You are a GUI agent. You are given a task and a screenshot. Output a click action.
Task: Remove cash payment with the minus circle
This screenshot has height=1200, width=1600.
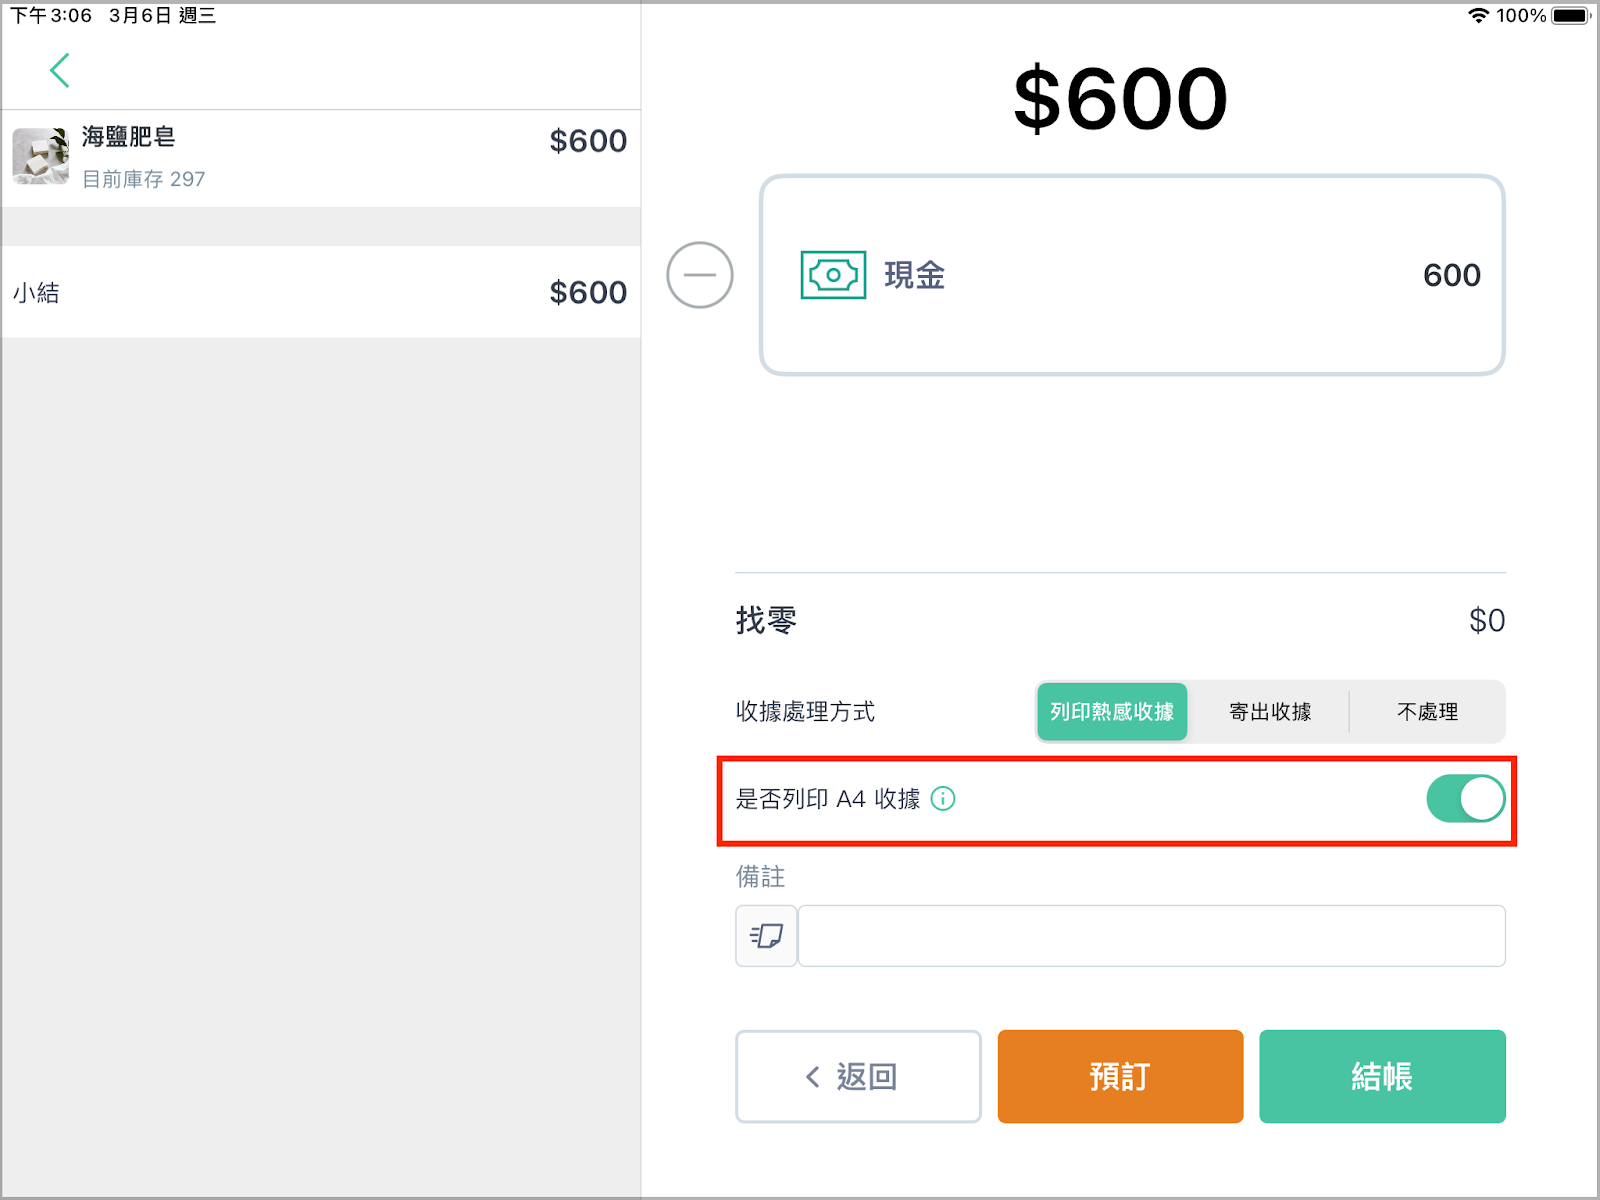pyautogui.click(x=700, y=275)
